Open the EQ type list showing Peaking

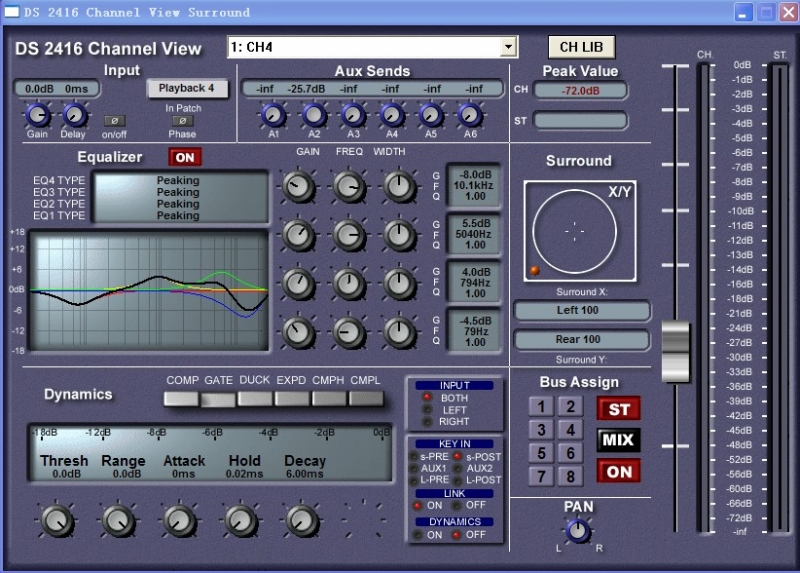point(182,197)
